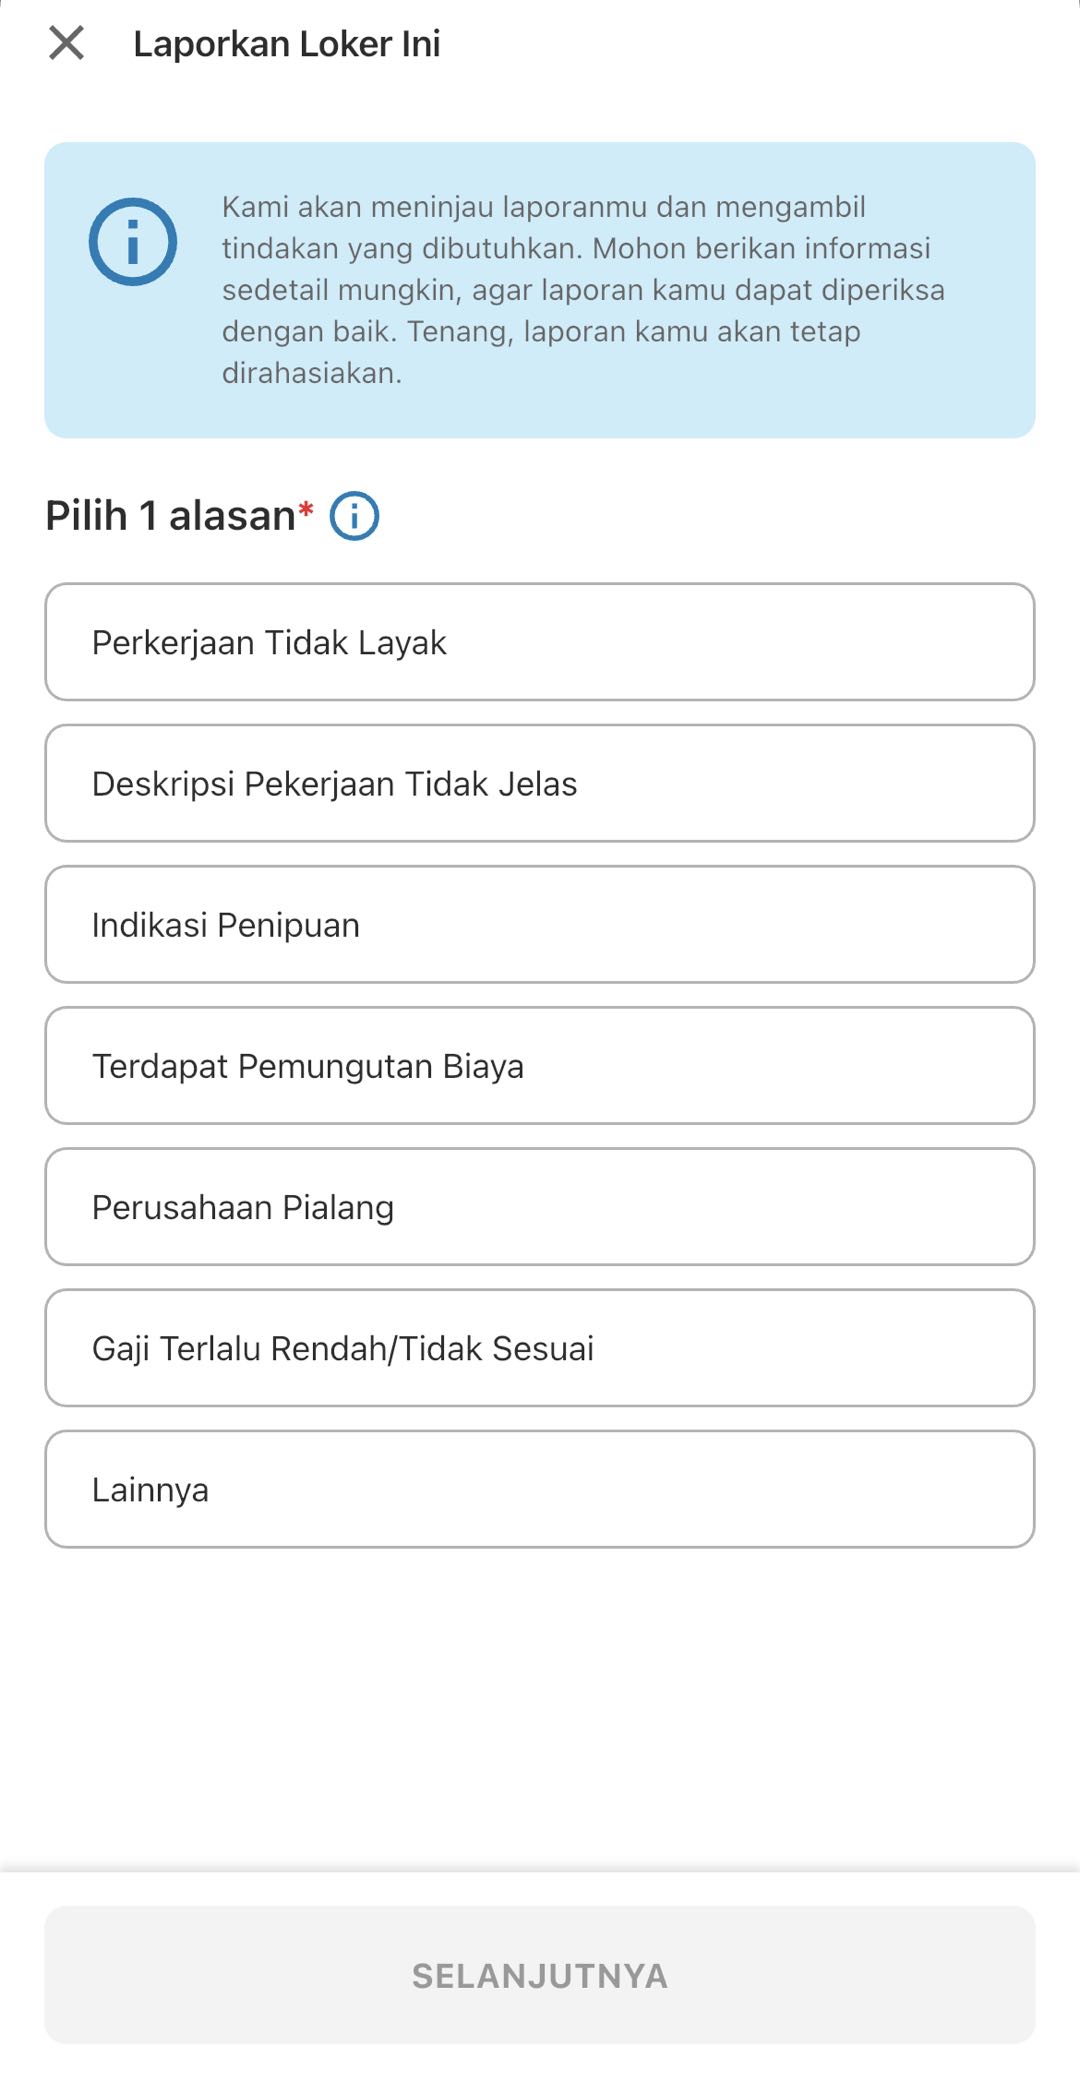Tap info icon beside Pilih 1 alasan
The height and width of the screenshot is (2094, 1080).
pos(354,516)
